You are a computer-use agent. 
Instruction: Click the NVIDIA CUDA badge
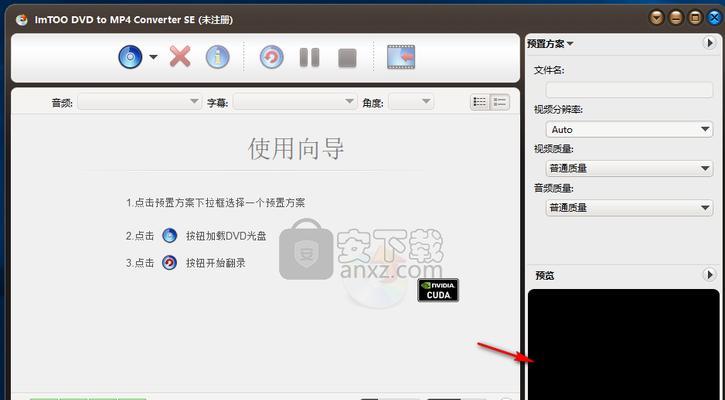[438, 290]
